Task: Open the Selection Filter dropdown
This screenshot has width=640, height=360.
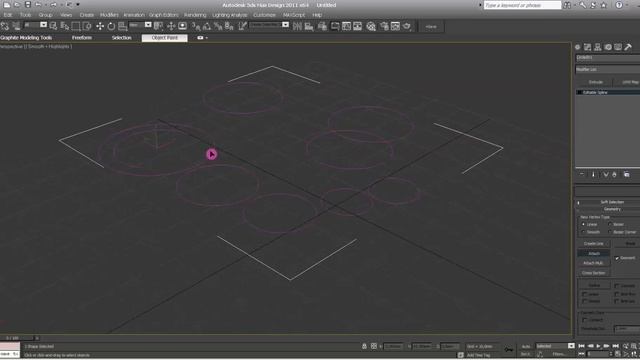Action: click(36, 25)
